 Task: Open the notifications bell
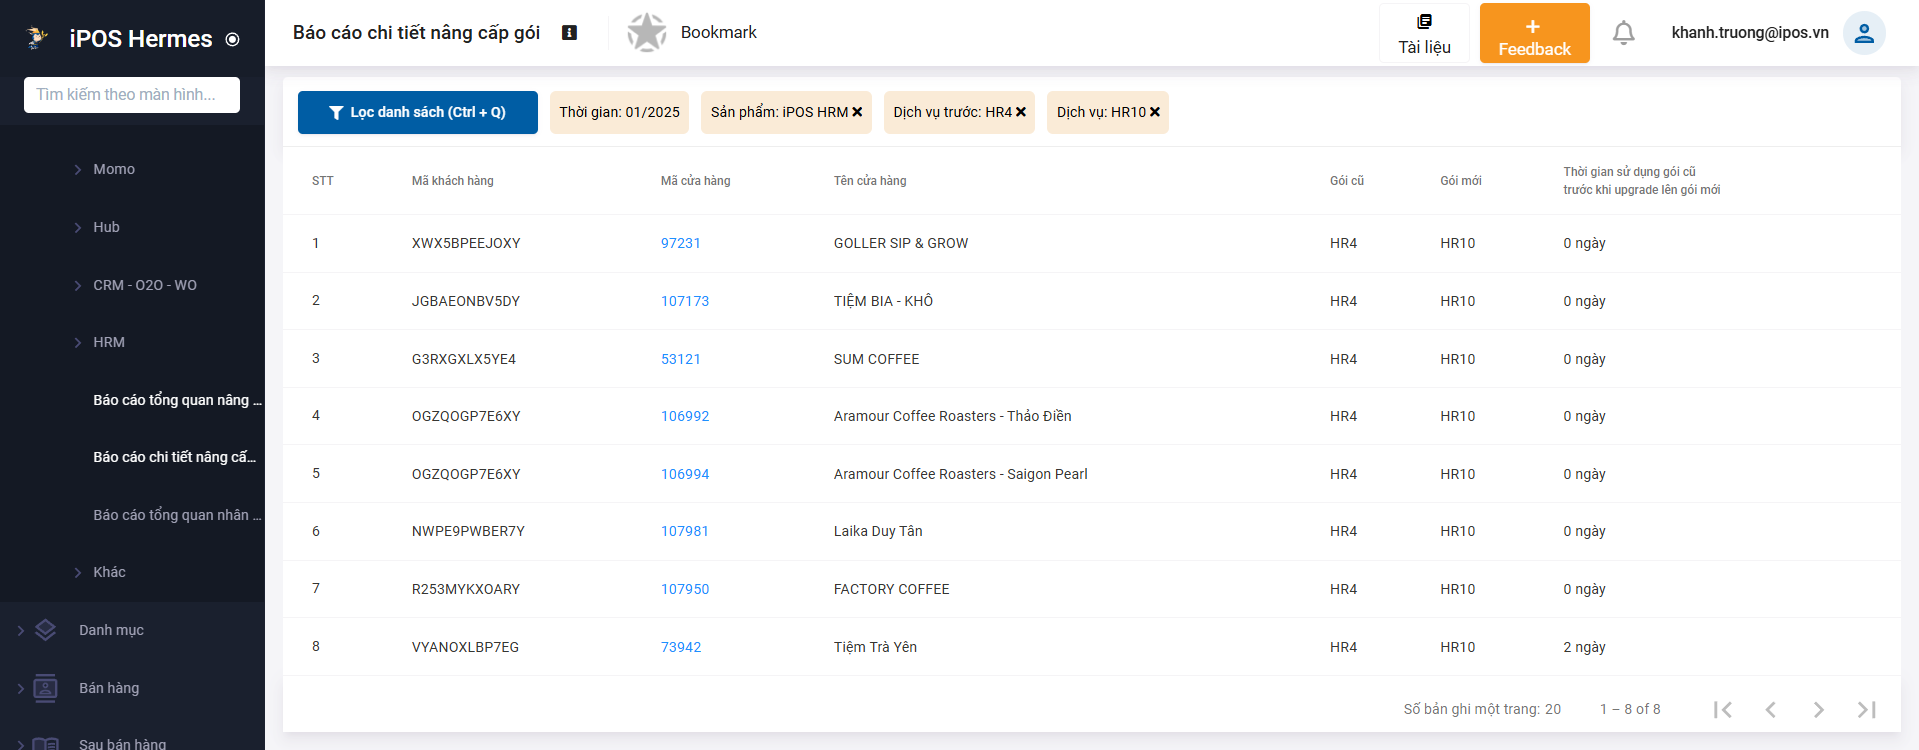pyautogui.click(x=1624, y=33)
